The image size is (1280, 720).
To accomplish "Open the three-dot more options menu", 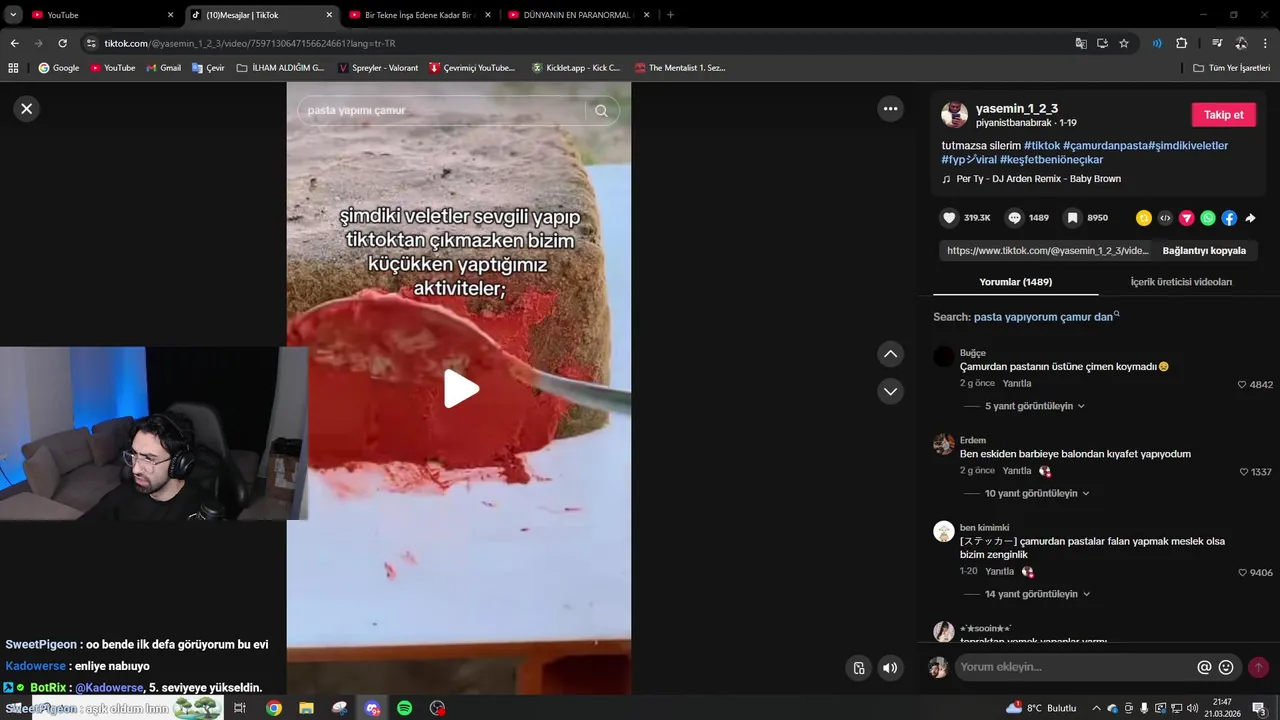I will click(x=890, y=109).
